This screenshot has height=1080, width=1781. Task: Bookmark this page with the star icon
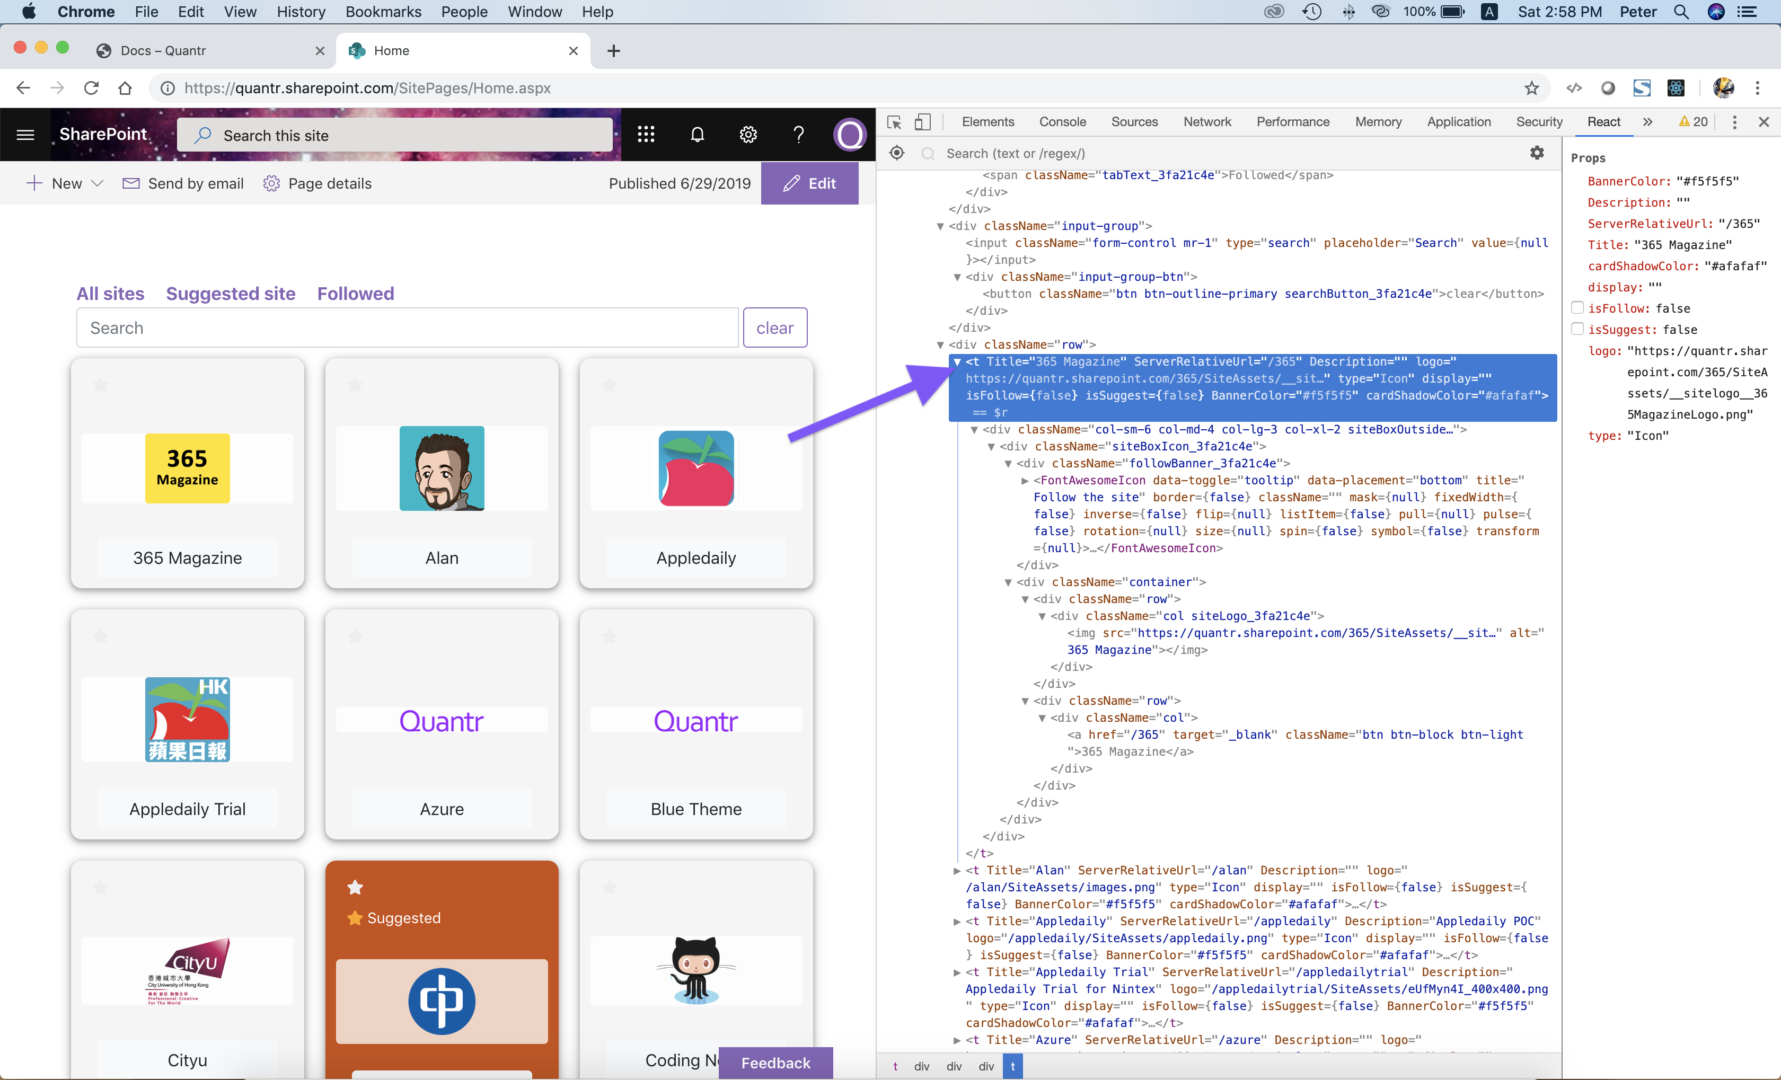pos(1533,88)
